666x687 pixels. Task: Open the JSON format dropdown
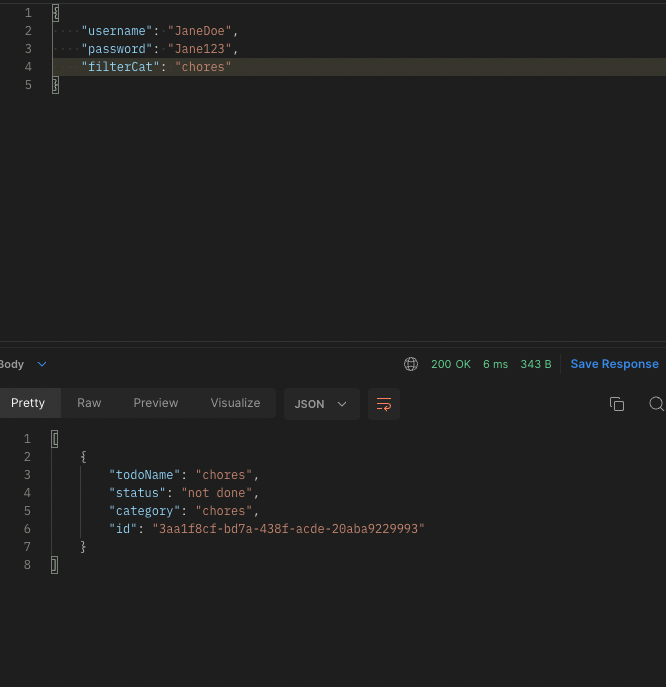(322, 404)
